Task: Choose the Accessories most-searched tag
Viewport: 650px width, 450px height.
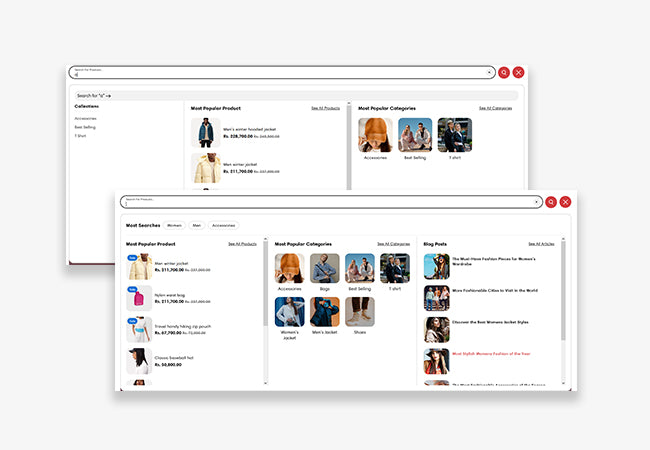Action: click(x=224, y=226)
